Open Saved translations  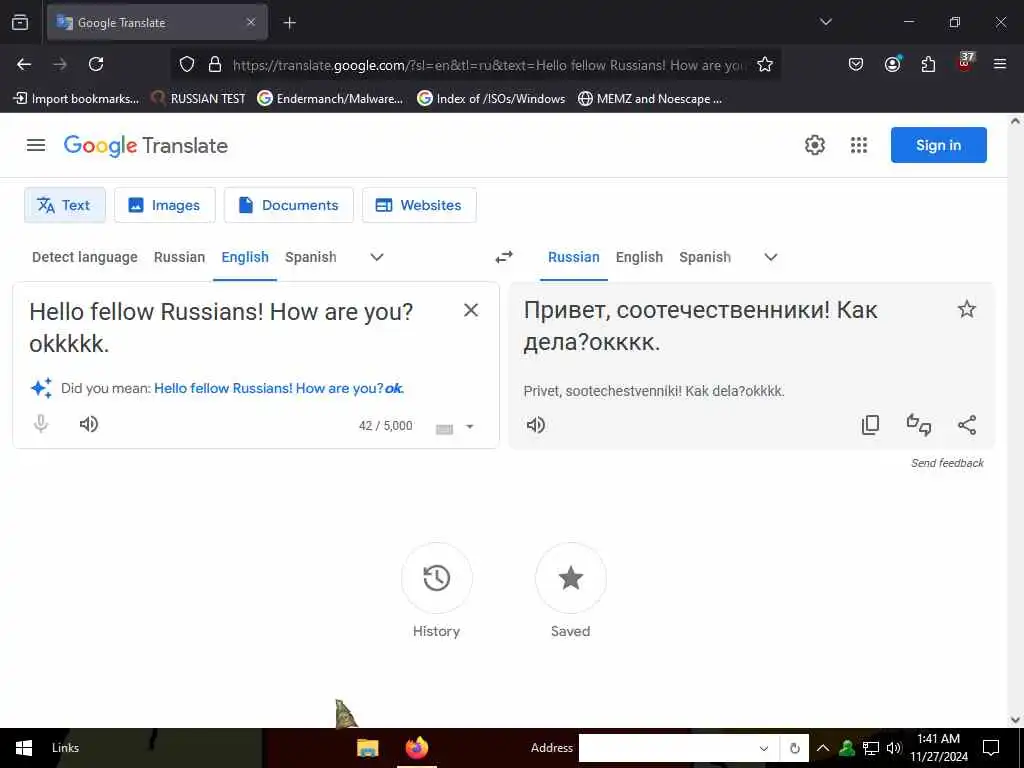[570, 578]
